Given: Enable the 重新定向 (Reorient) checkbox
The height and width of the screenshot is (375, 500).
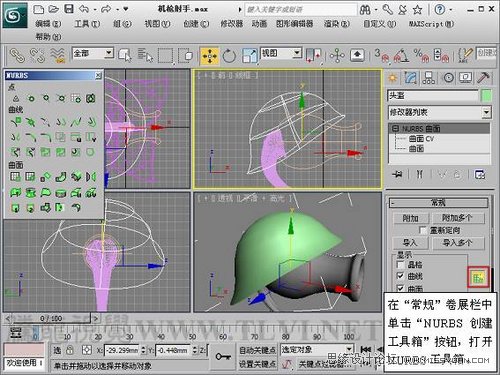Looking at the screenshot, I should pos(423,230).
